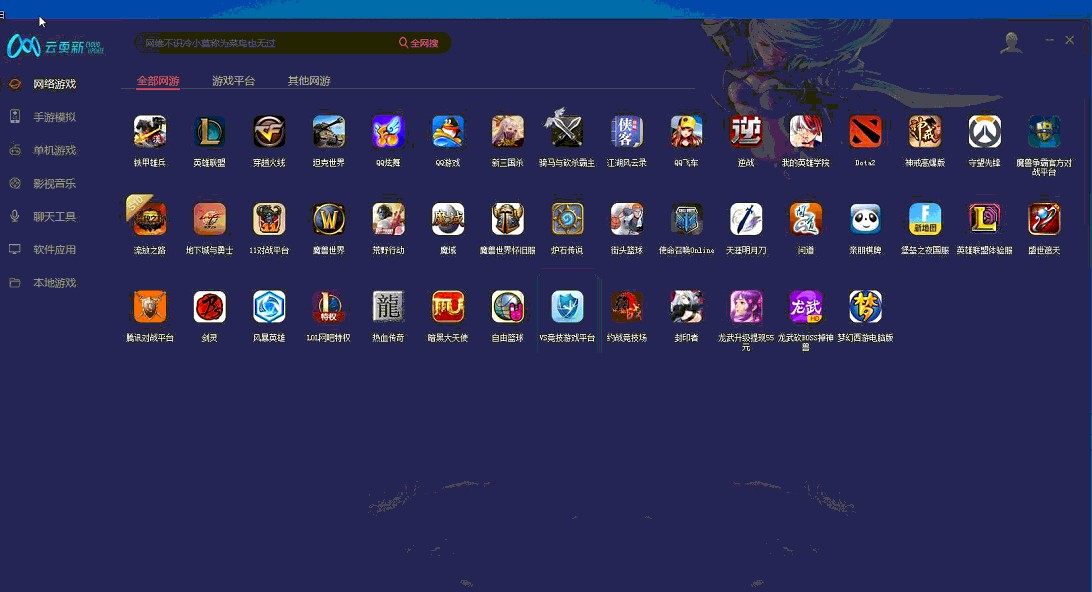The width and height of the screenshot is (1092, 592).
Task: Click the 云更新 logo
Action: tap(55, 47)
